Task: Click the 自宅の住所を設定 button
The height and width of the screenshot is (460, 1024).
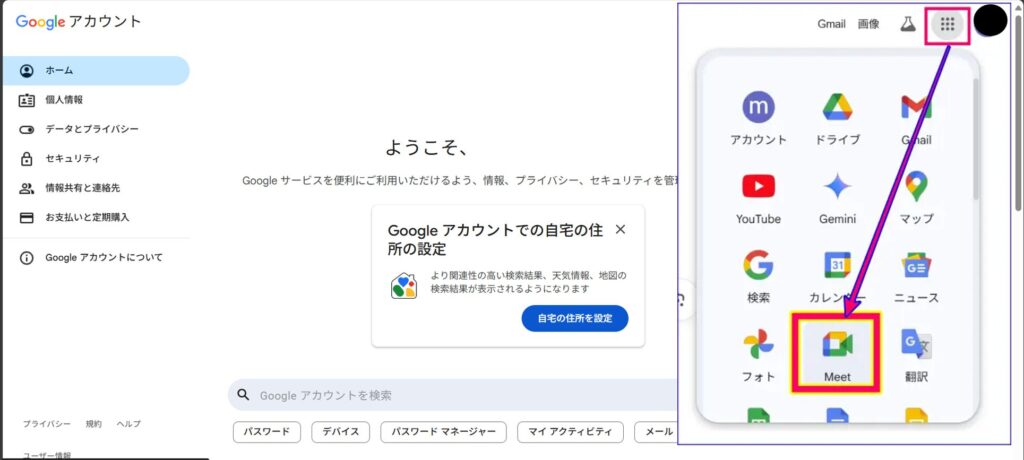Action: point(574,319)
